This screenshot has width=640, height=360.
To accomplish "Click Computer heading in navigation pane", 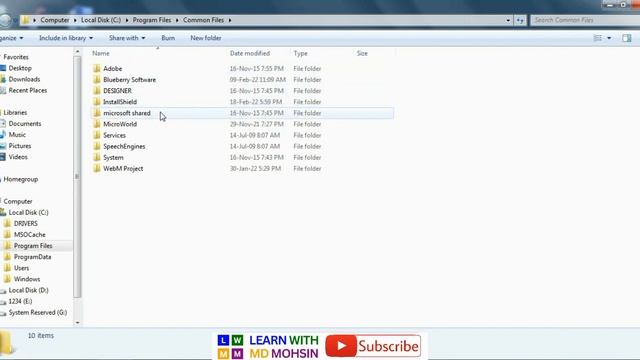I will click(18, 201).
